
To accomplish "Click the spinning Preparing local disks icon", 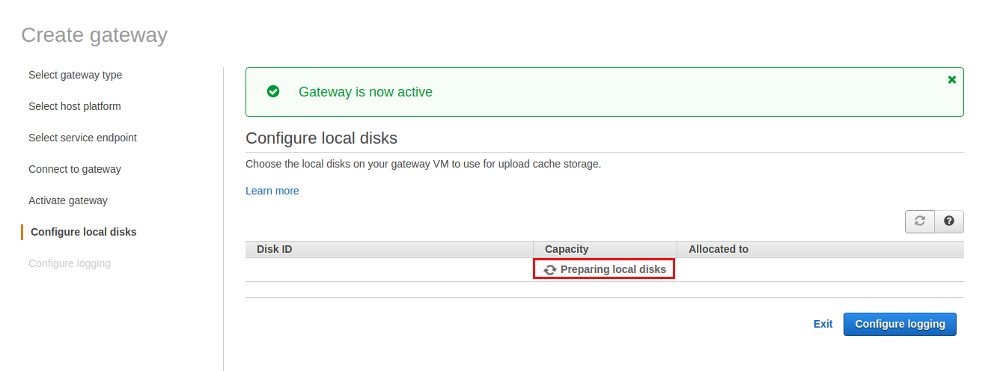I will click(550, 270).
